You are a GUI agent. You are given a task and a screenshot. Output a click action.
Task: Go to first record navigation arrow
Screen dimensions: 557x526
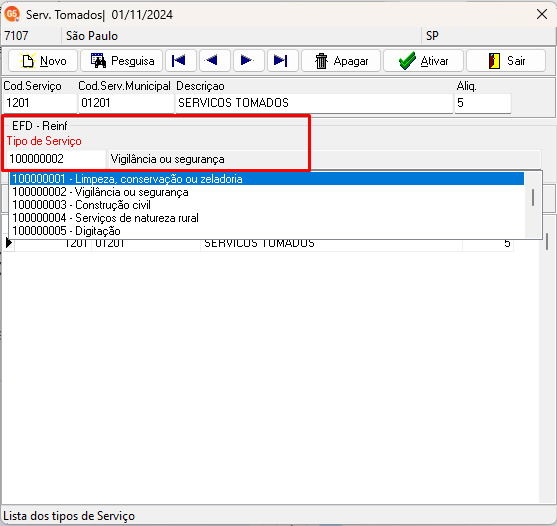coord(180,61)
